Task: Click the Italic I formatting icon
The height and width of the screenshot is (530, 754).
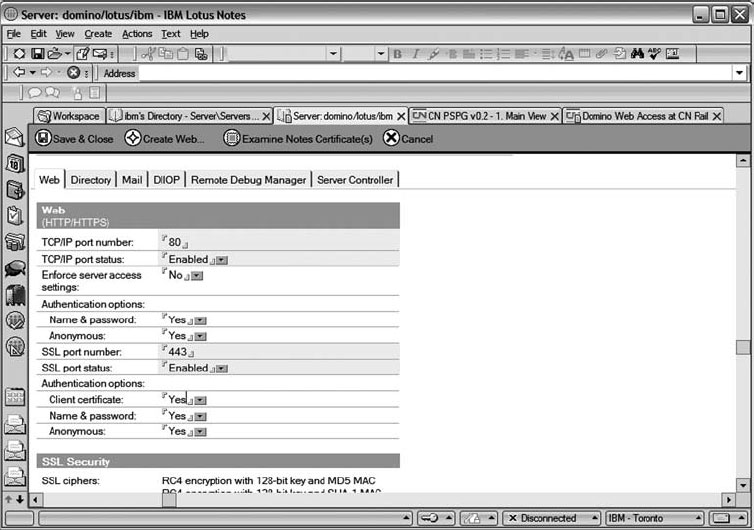Action: coord(416,54)
